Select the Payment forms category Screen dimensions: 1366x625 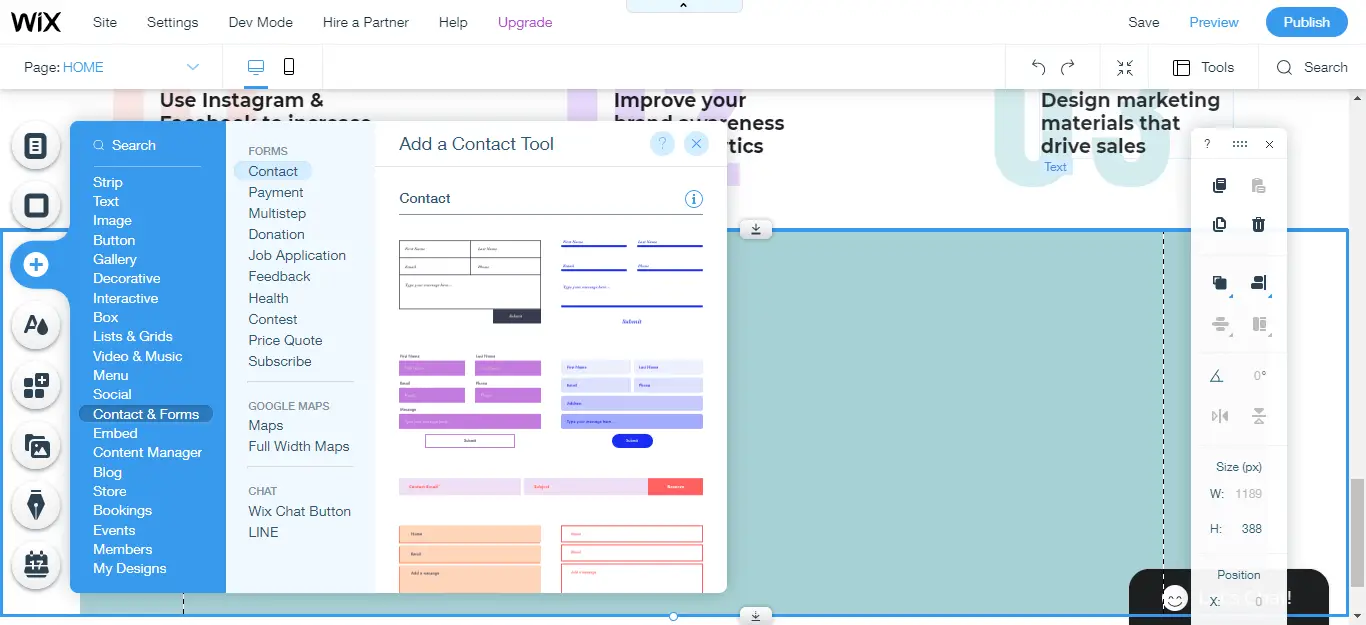[x=276, y=192]
